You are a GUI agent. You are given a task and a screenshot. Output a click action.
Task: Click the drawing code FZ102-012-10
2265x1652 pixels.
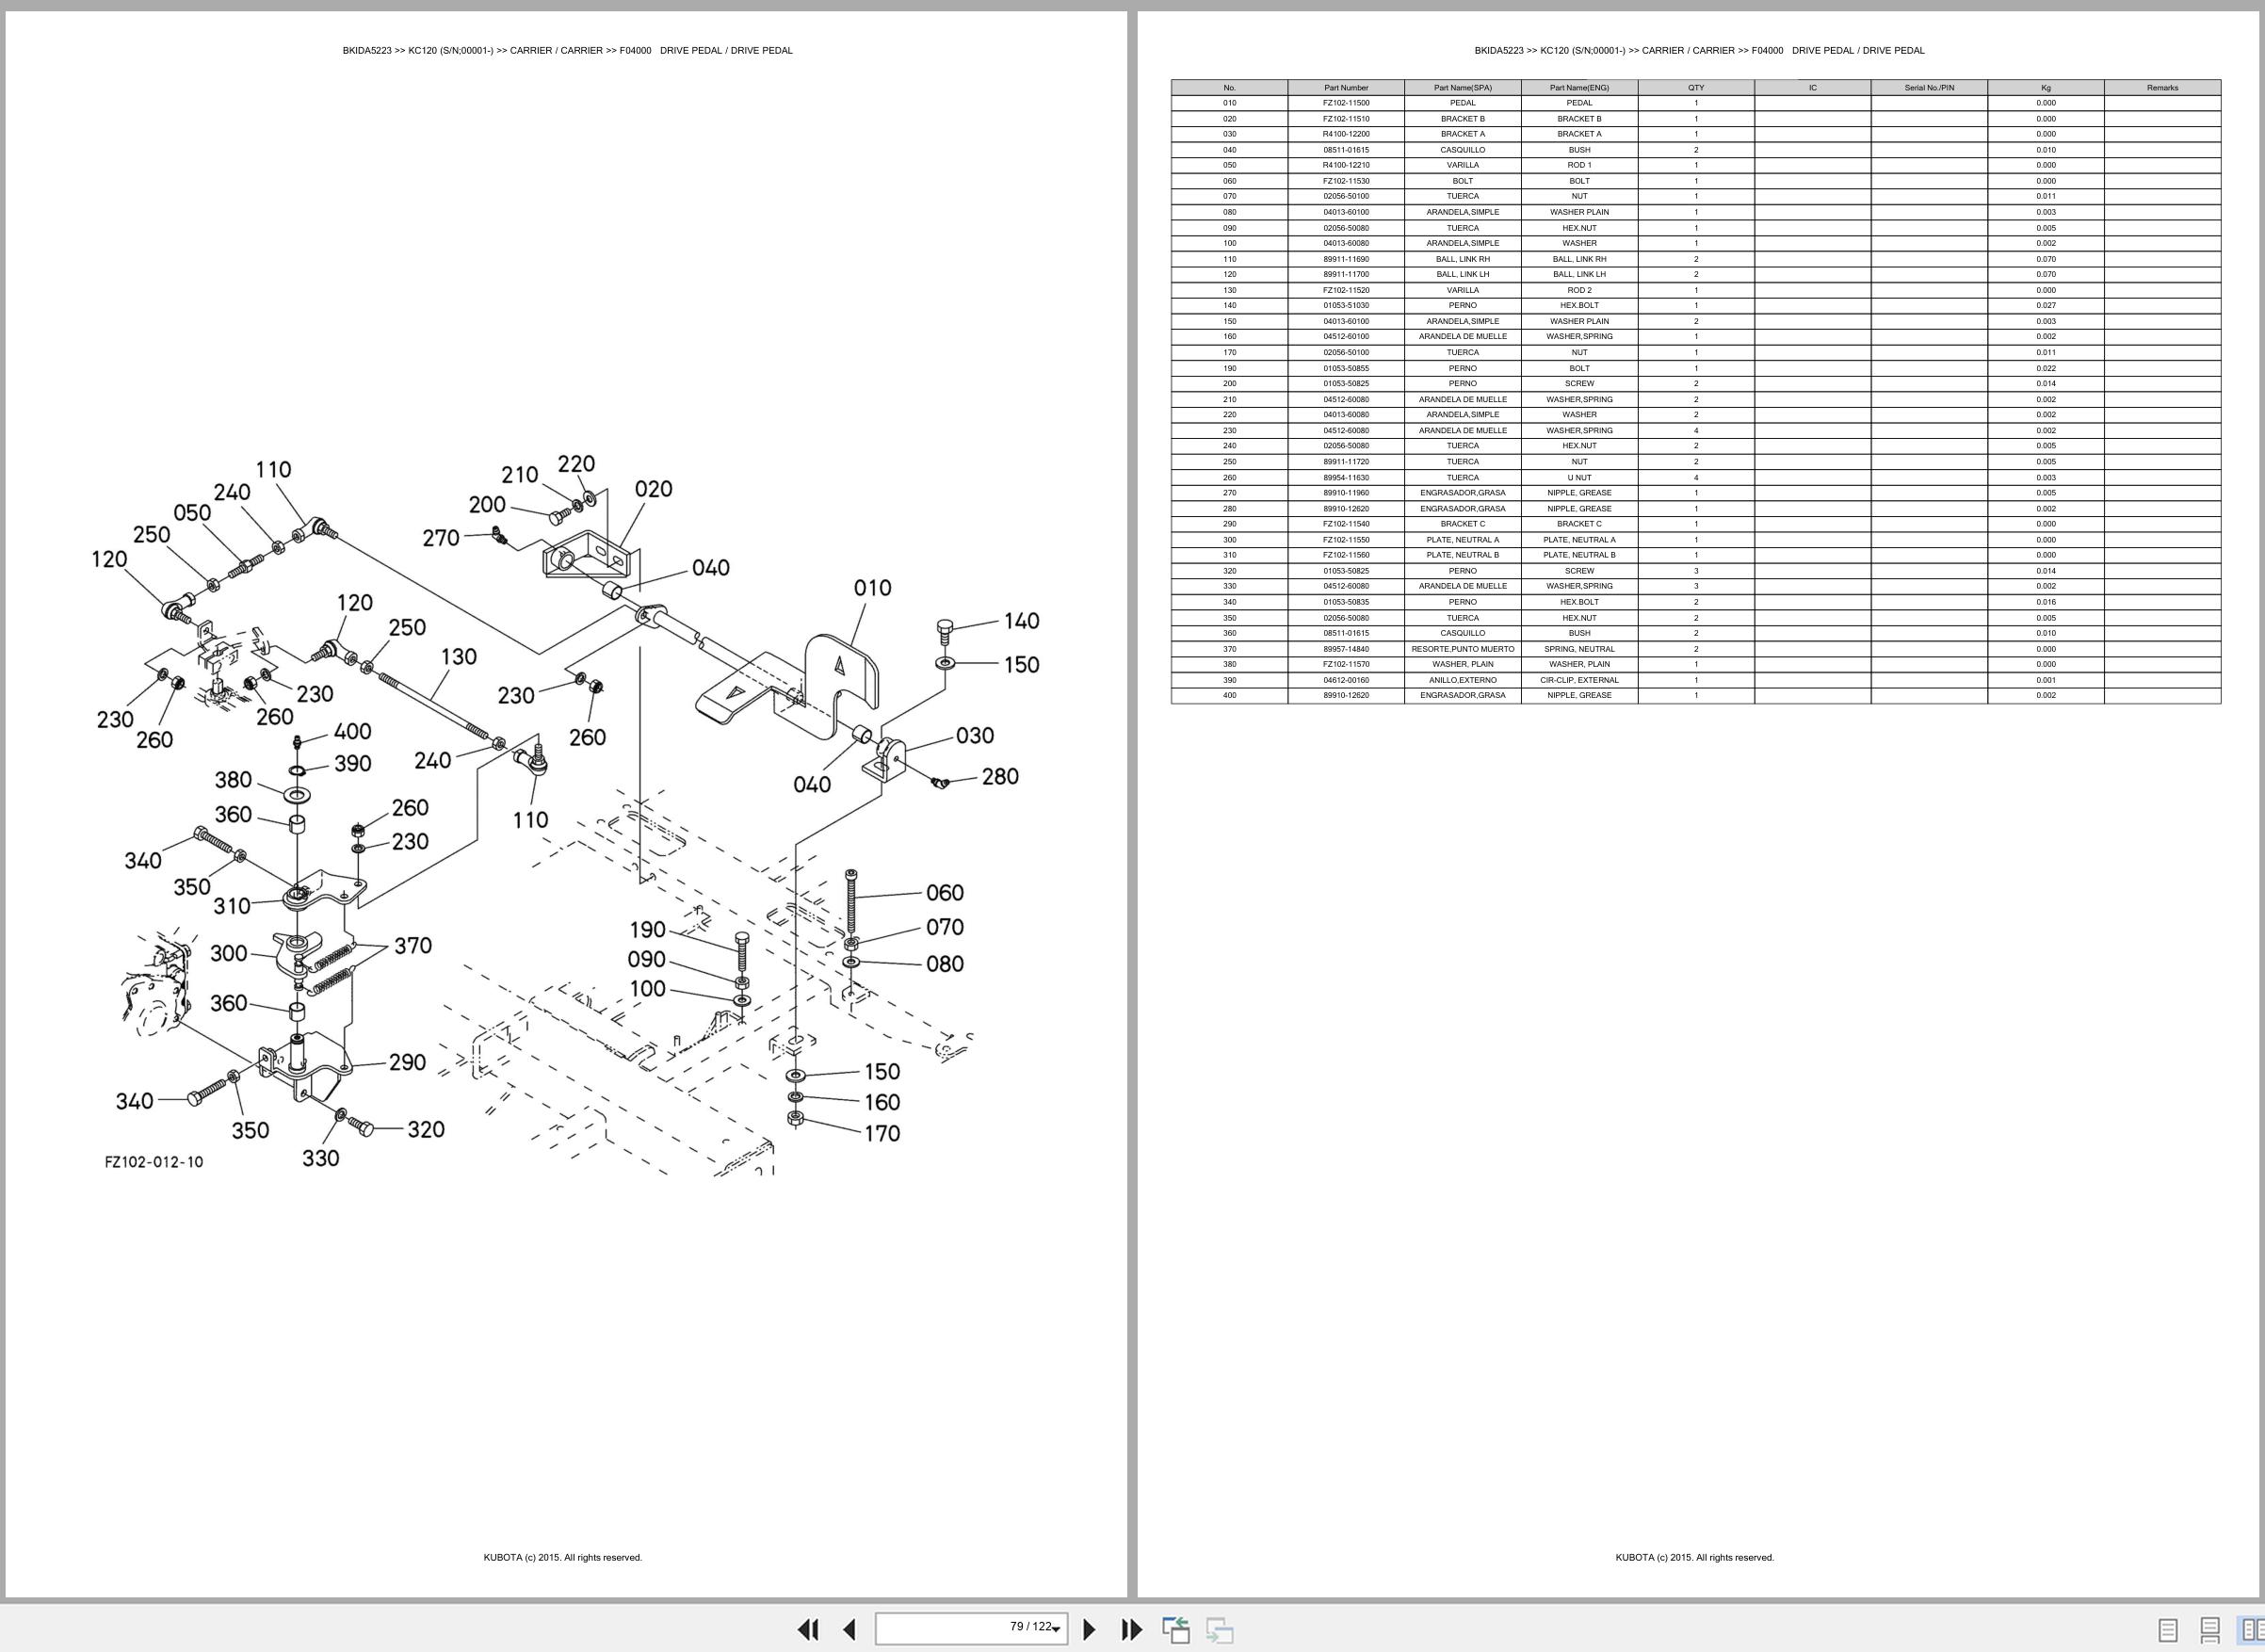[x=154, y=1162]
